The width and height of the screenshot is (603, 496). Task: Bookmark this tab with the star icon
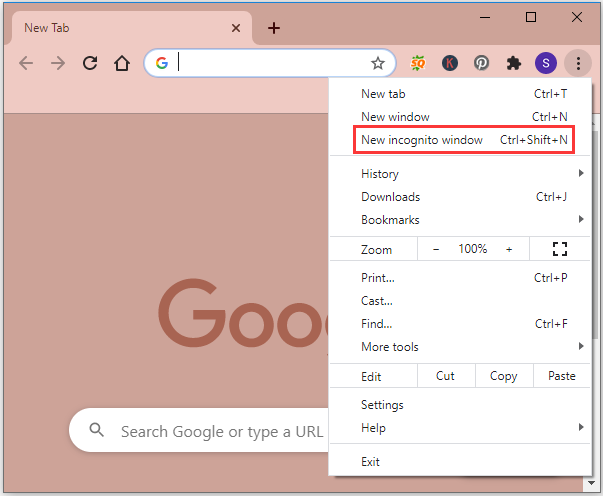pos(378,63)
